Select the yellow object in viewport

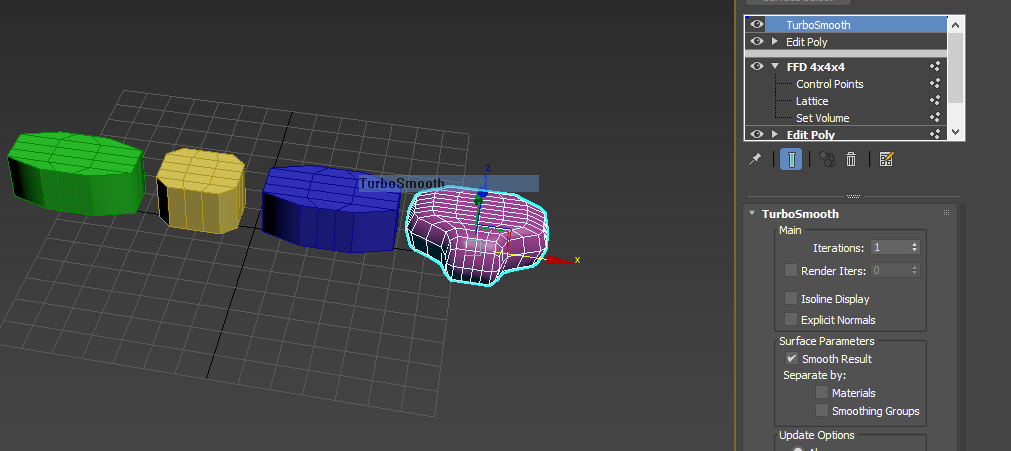click(x=201, y=190)
